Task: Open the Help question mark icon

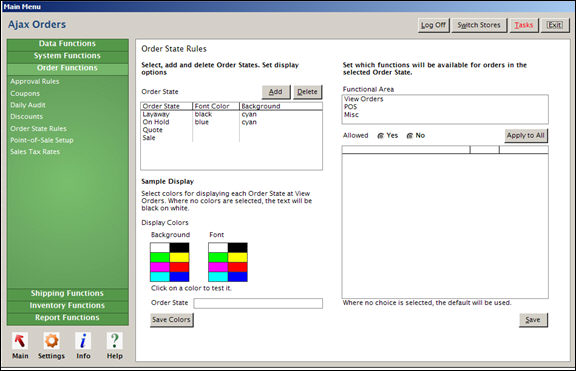Action: click(115, 341)
